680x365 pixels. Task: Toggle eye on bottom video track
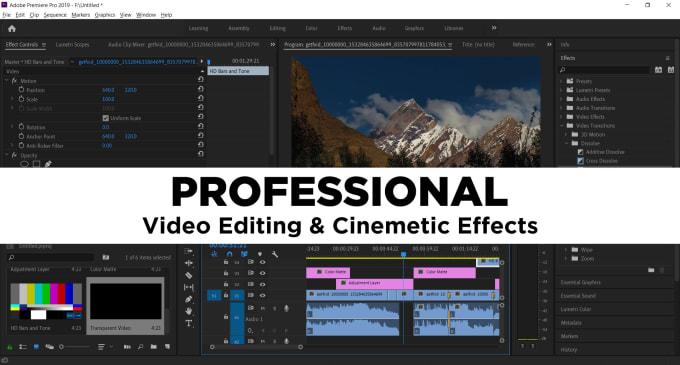tap(262, 296)
